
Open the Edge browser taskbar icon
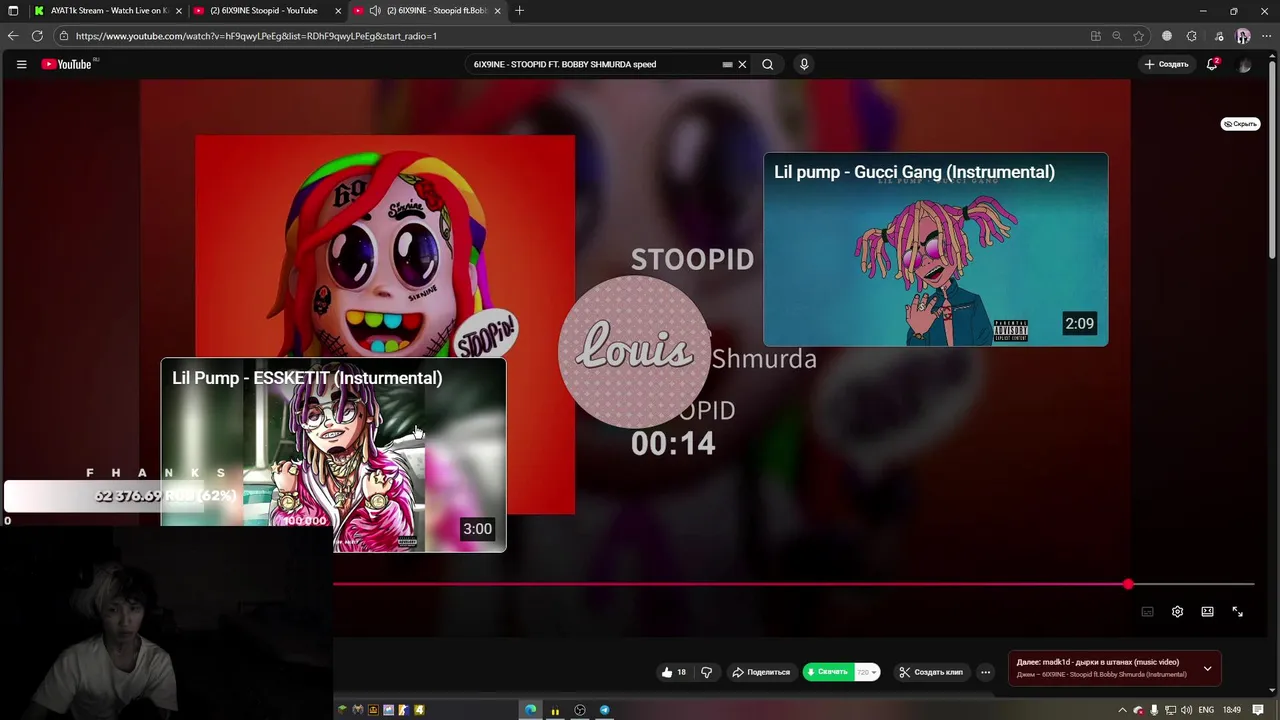click(x=530, y=710)
